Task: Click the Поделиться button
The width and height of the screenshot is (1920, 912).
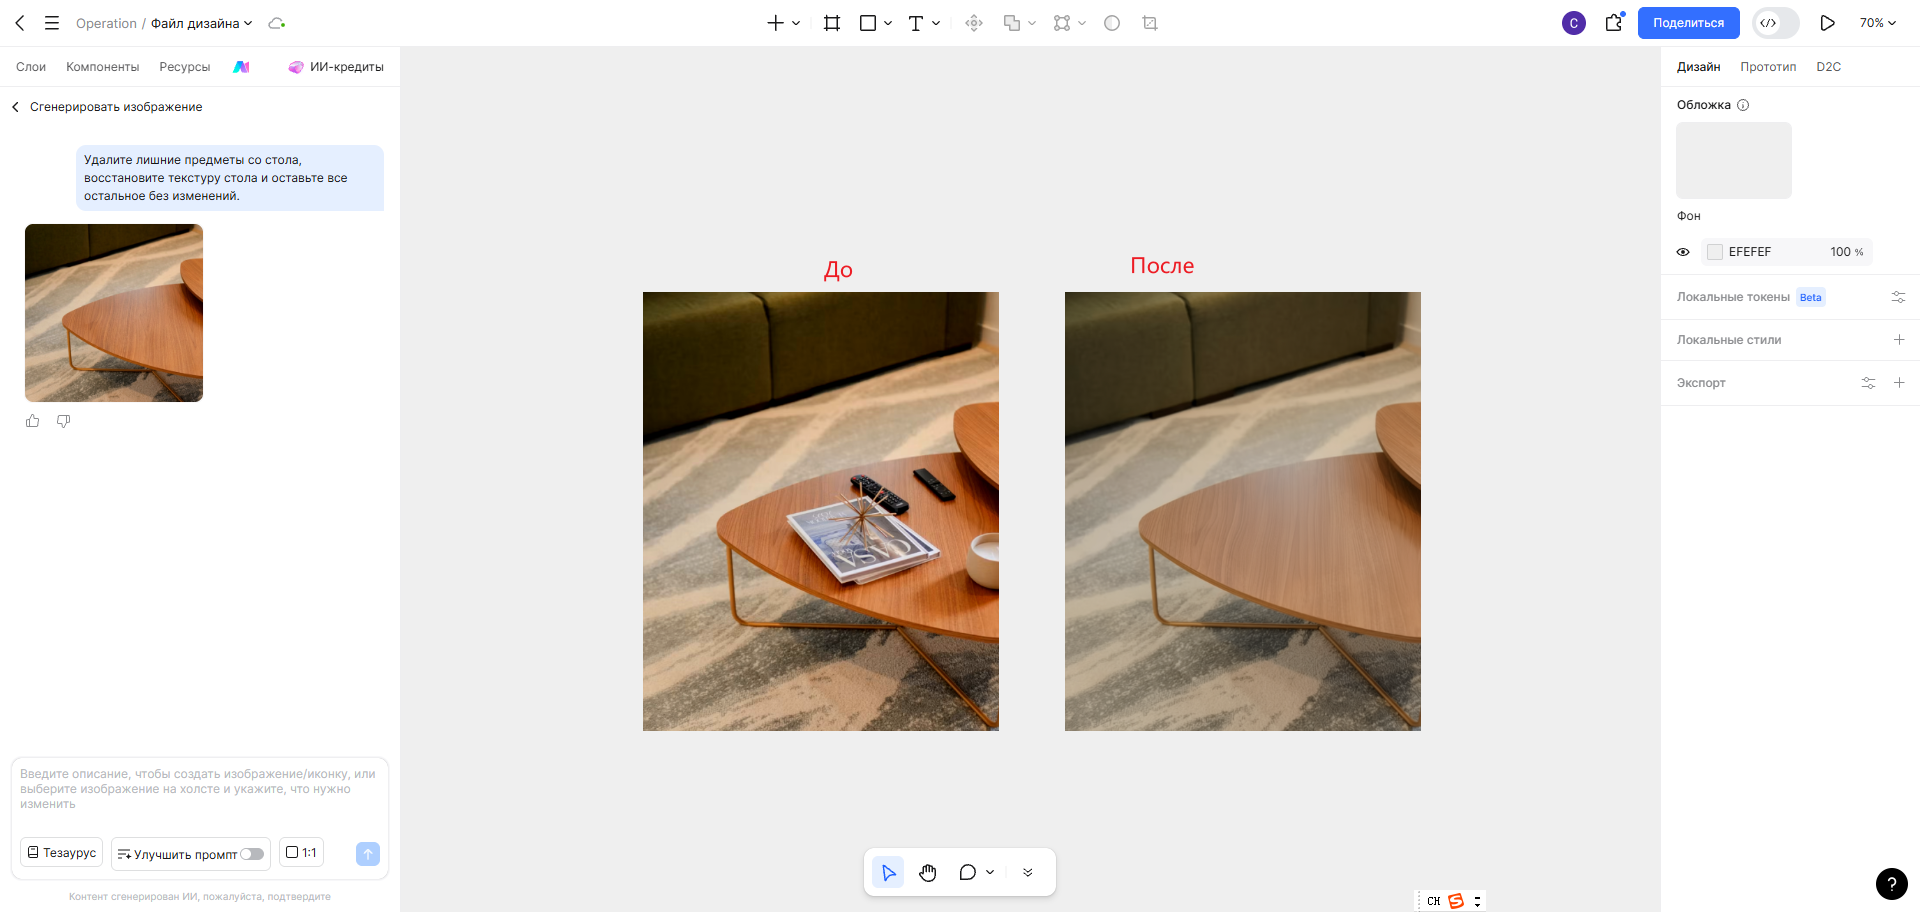Action: point(1688,23)
